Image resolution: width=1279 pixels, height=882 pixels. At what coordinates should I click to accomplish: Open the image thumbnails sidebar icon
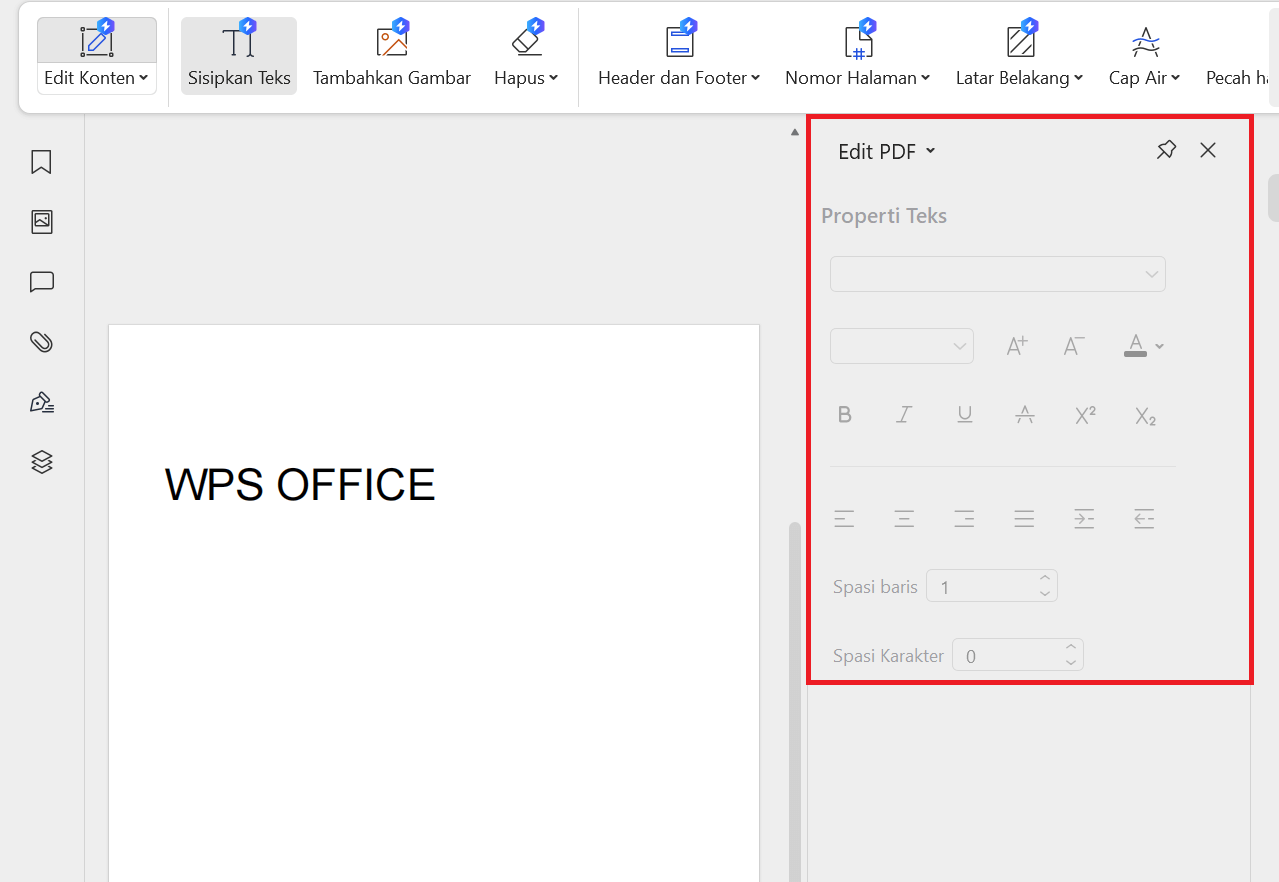41,222
